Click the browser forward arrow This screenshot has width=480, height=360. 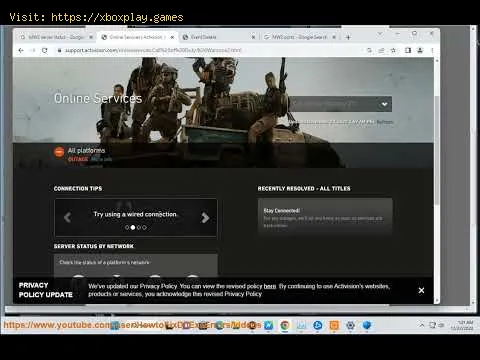click(x=33, y=50)
